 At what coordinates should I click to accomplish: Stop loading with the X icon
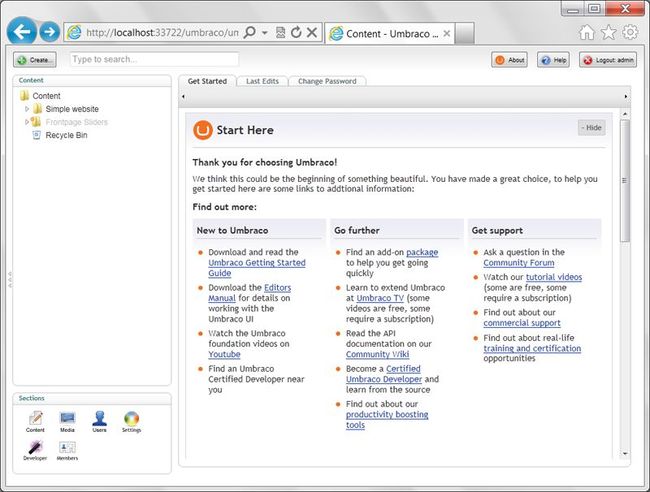coord(312,32)
